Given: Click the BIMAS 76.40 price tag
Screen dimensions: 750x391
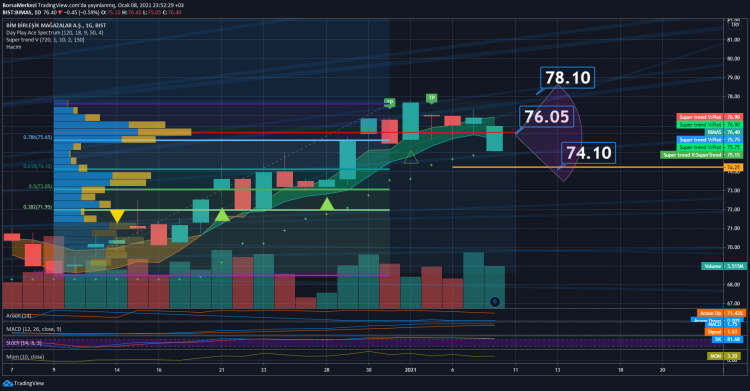Looking at the screenshot, I should pyautogui.click(x=724, y=132).
